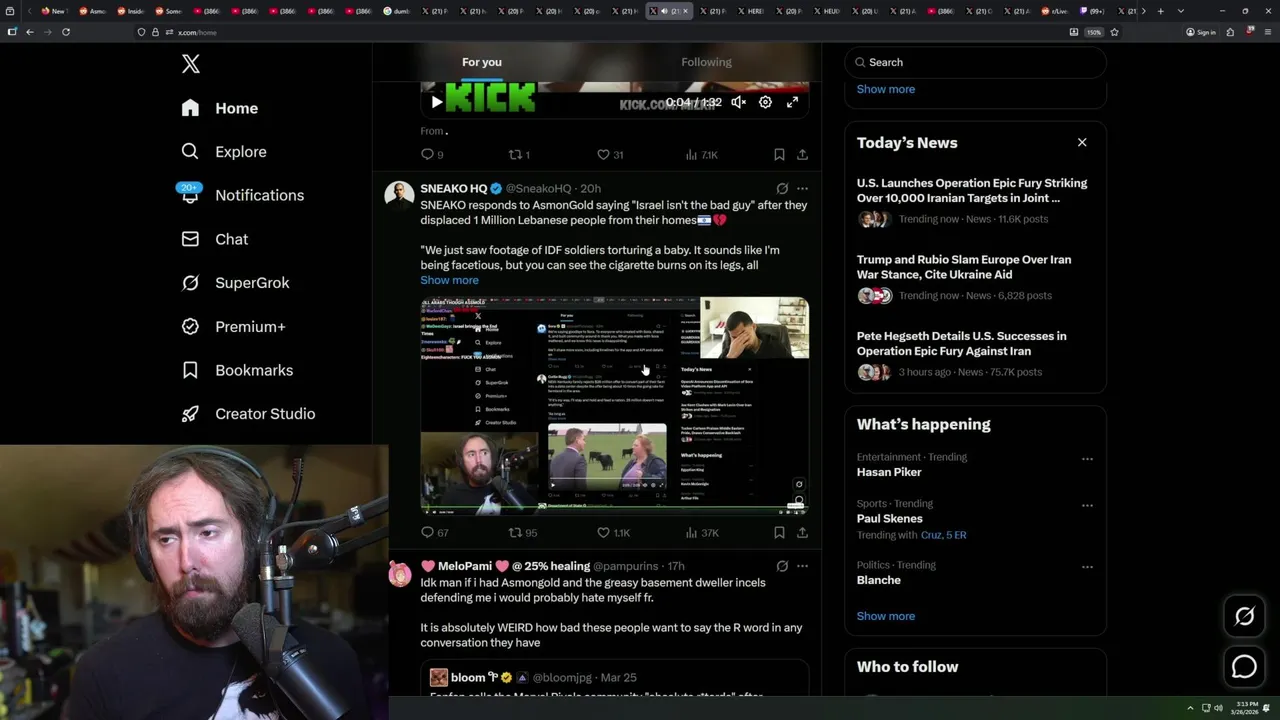Switch to the For you tab
Screen dimensions: 1280x720
click(482, 62)
